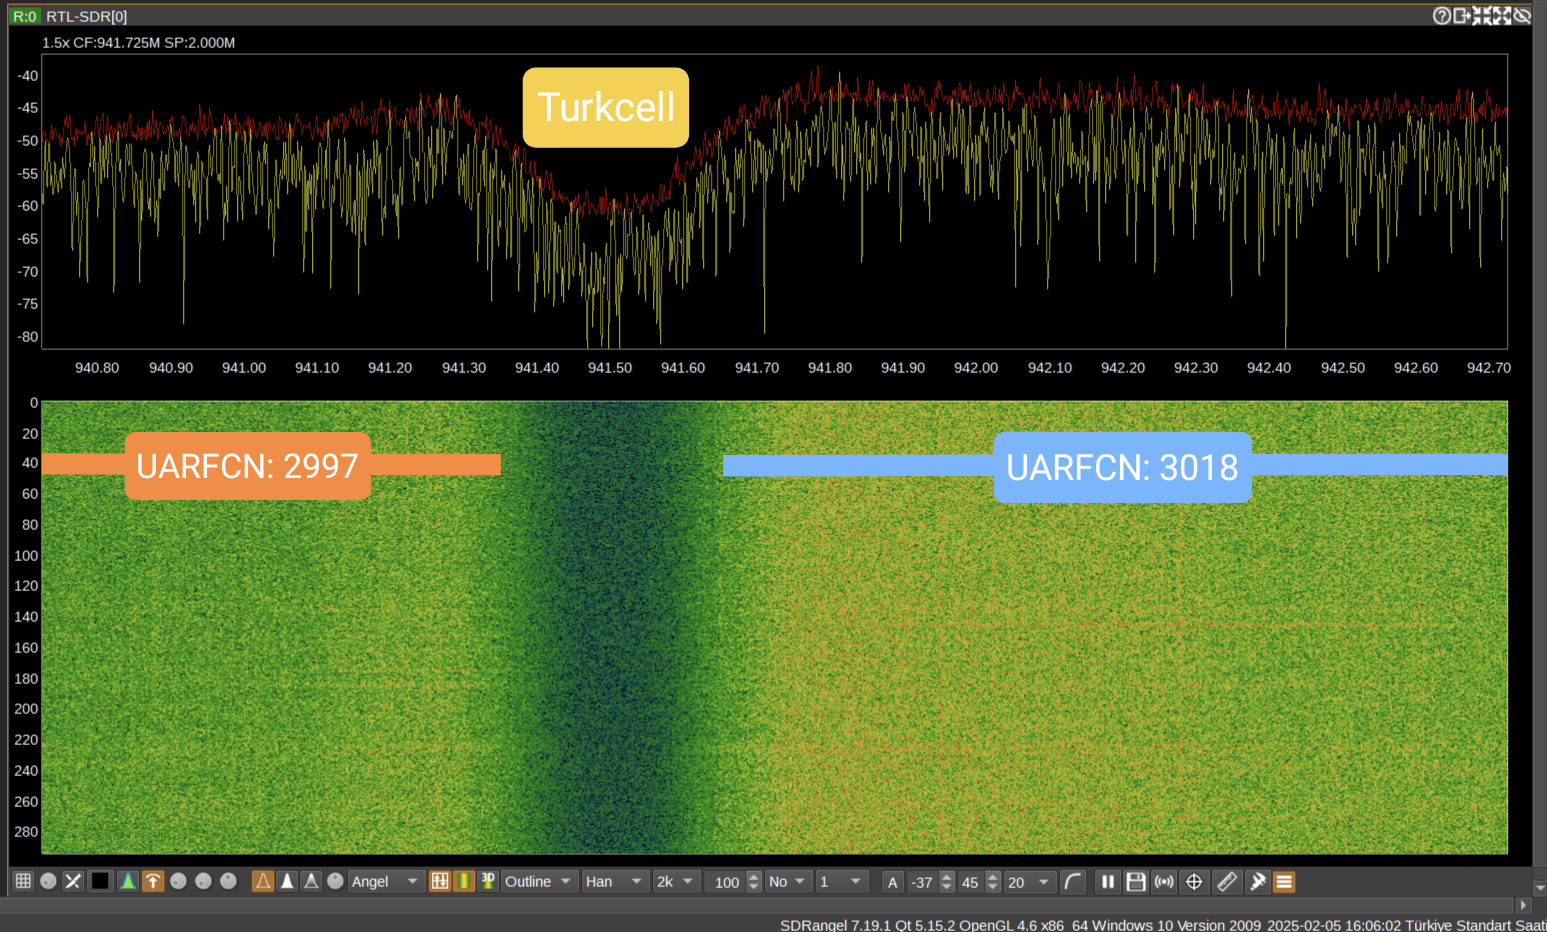
Task: Toggle the current spectrum trace icon
Action: [128, 881]
